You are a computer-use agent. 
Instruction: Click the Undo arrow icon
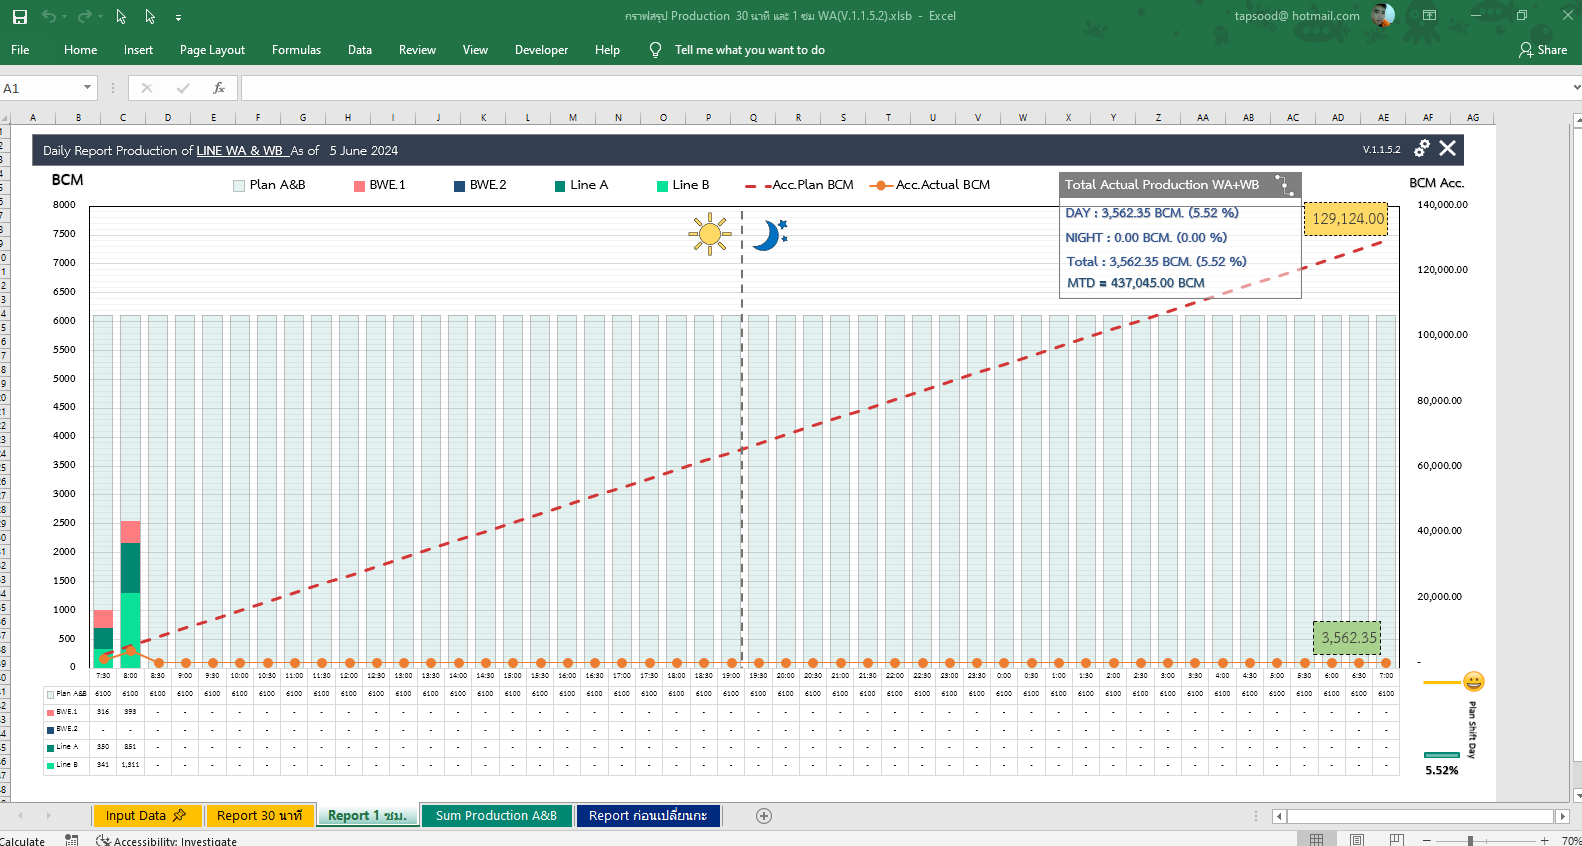pyautogui.click(x=49, y=17)
